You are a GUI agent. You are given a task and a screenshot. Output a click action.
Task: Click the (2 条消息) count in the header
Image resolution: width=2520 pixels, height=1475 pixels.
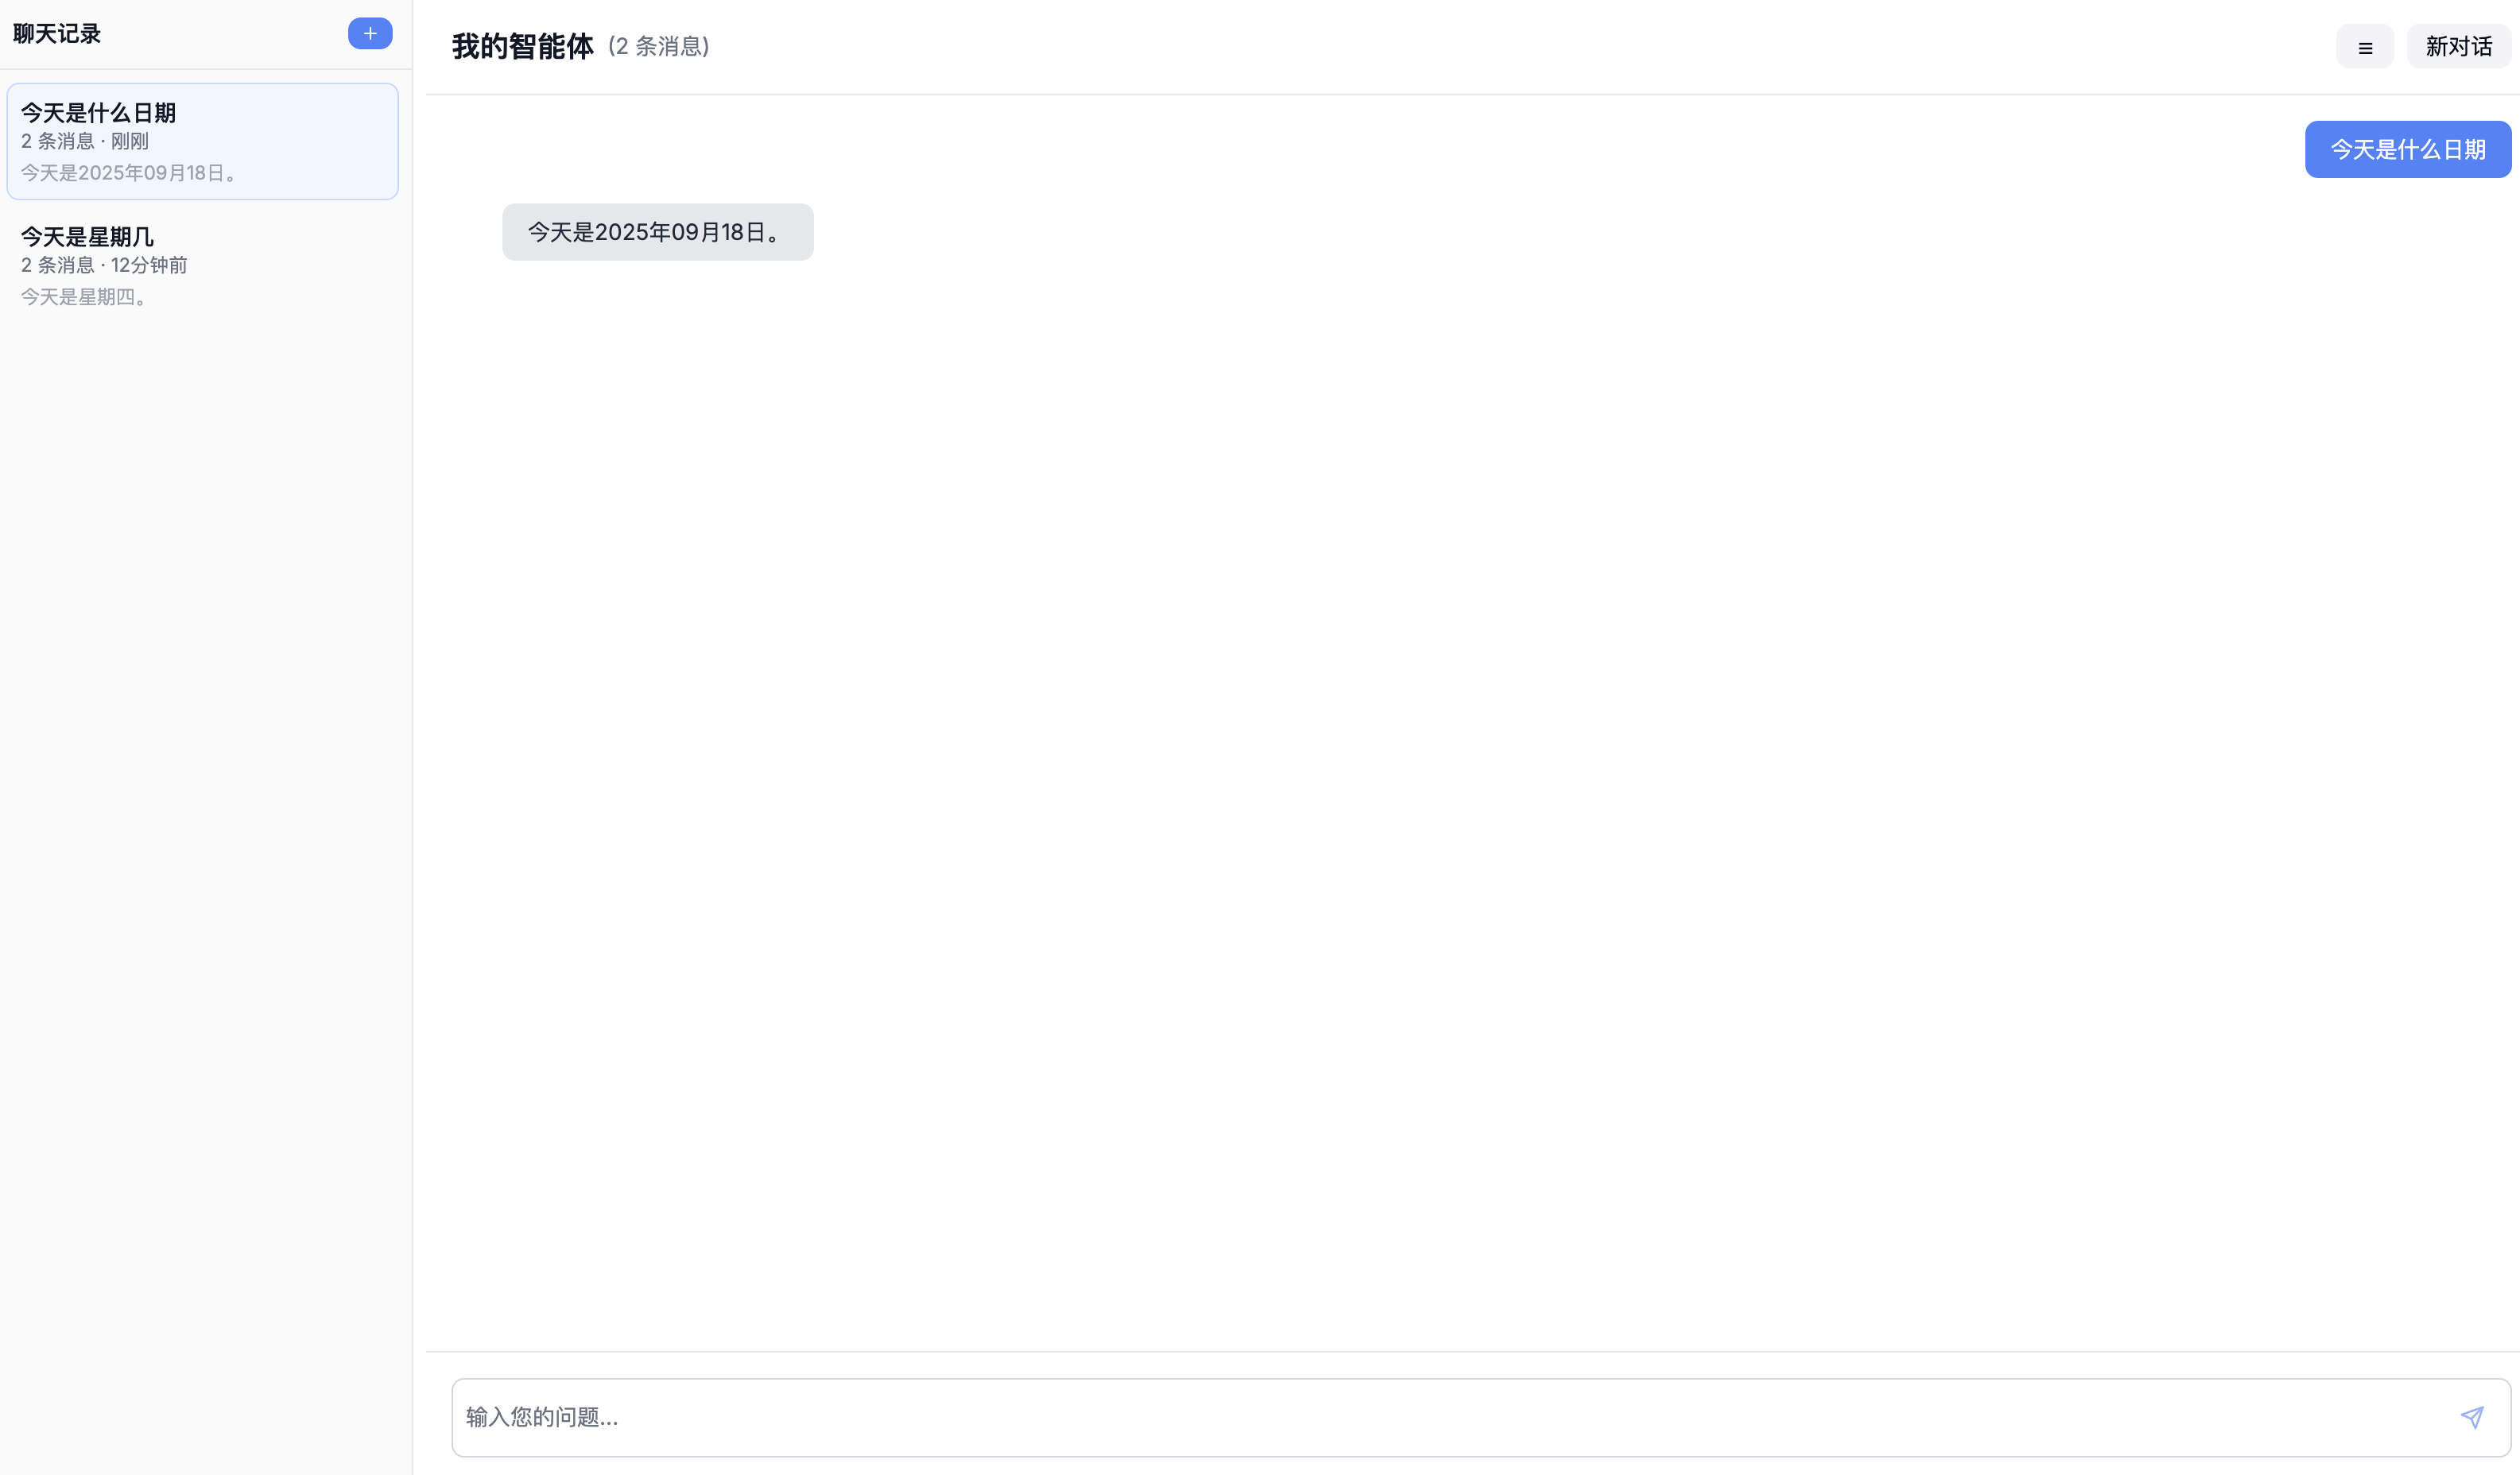[x=659, y=47]
